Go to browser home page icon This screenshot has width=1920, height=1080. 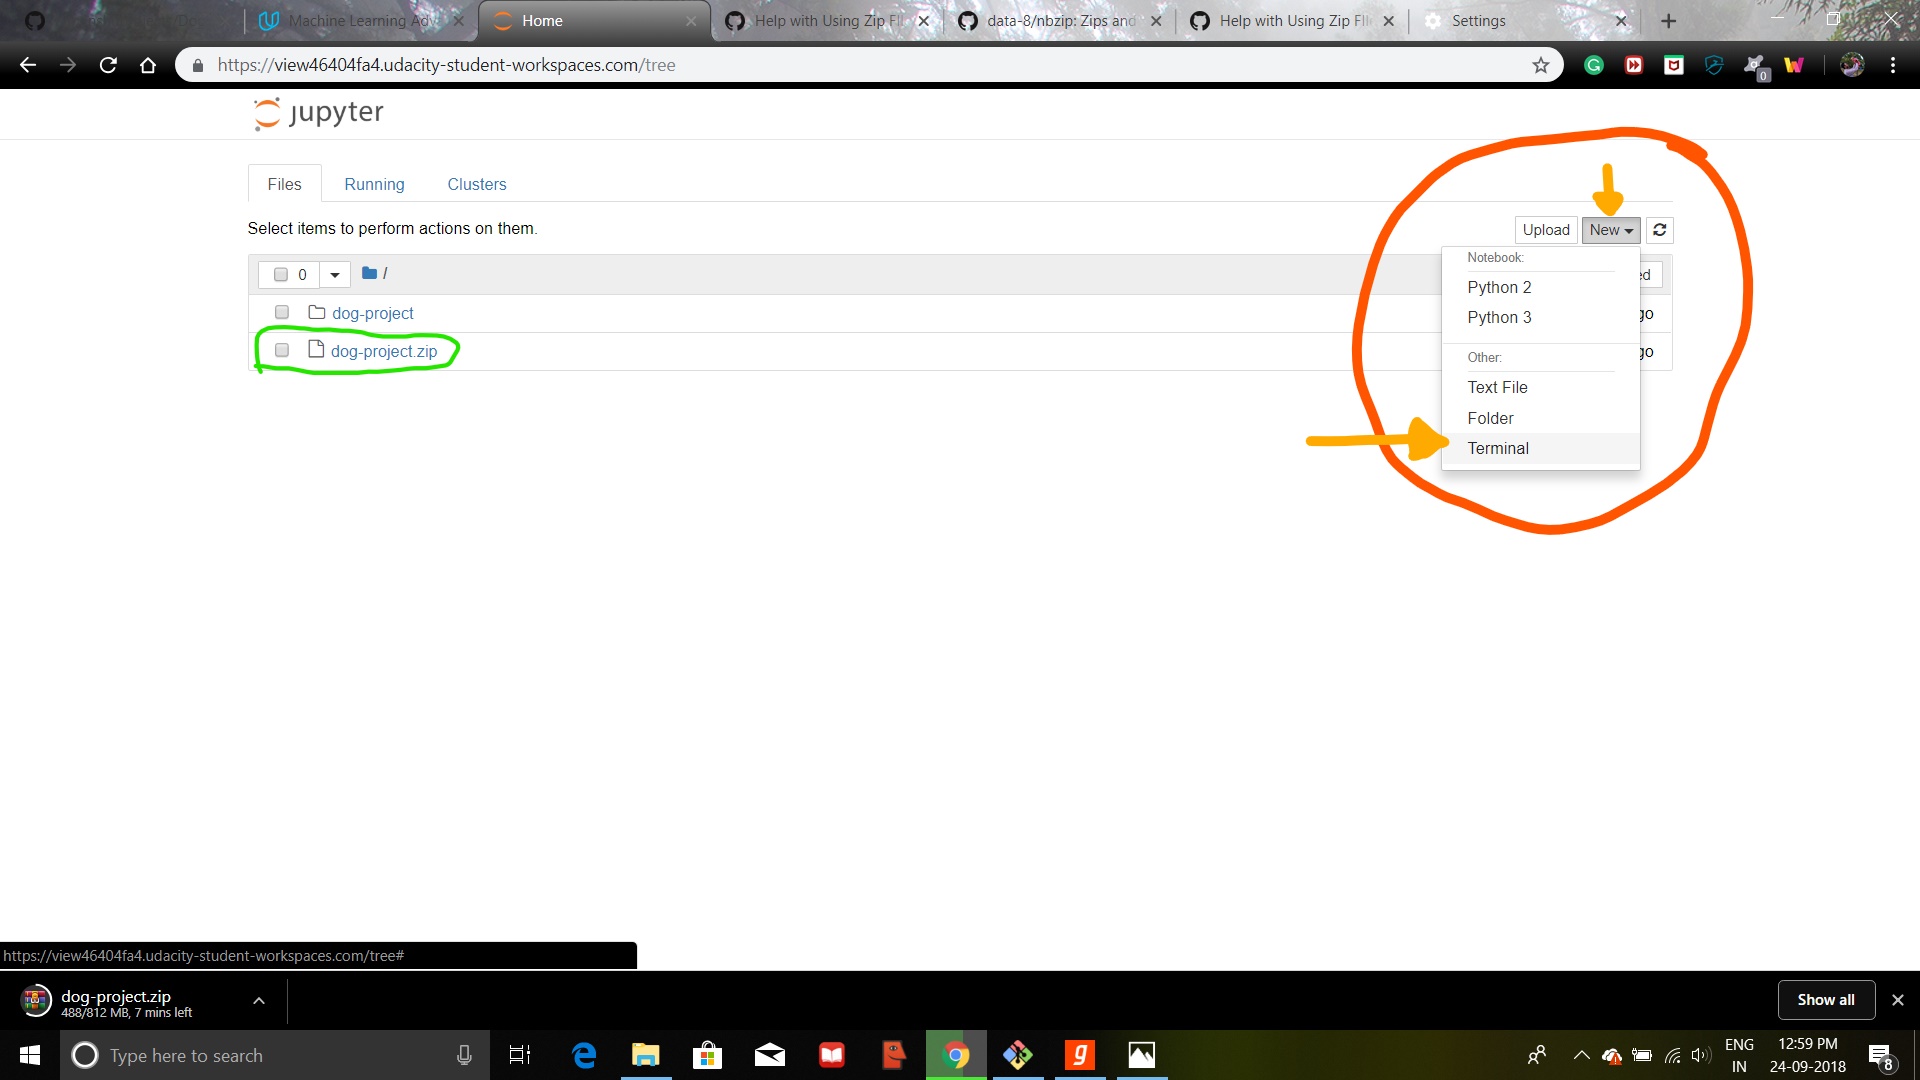[x=148, y=66]
